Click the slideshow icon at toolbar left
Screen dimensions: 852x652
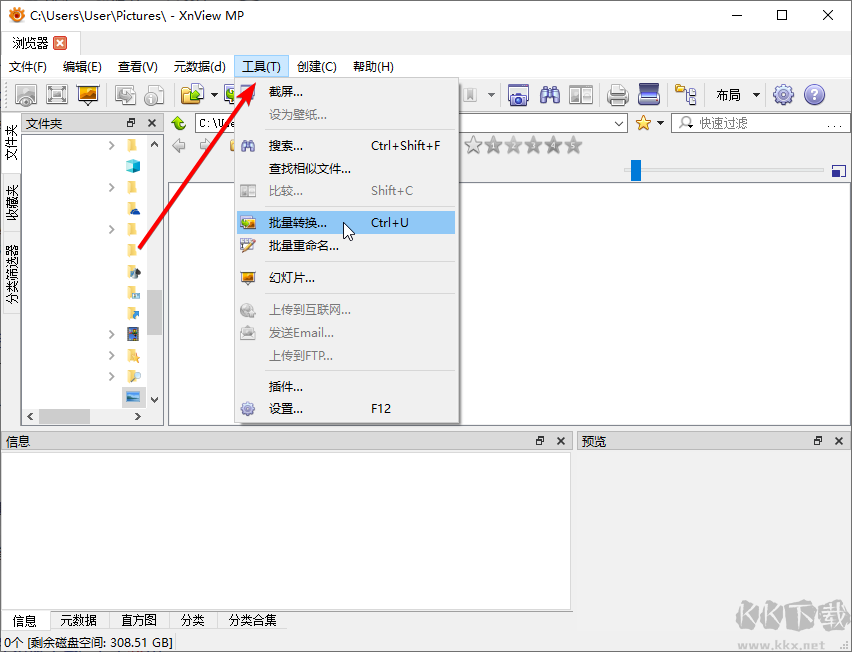[x=87, y=93]
